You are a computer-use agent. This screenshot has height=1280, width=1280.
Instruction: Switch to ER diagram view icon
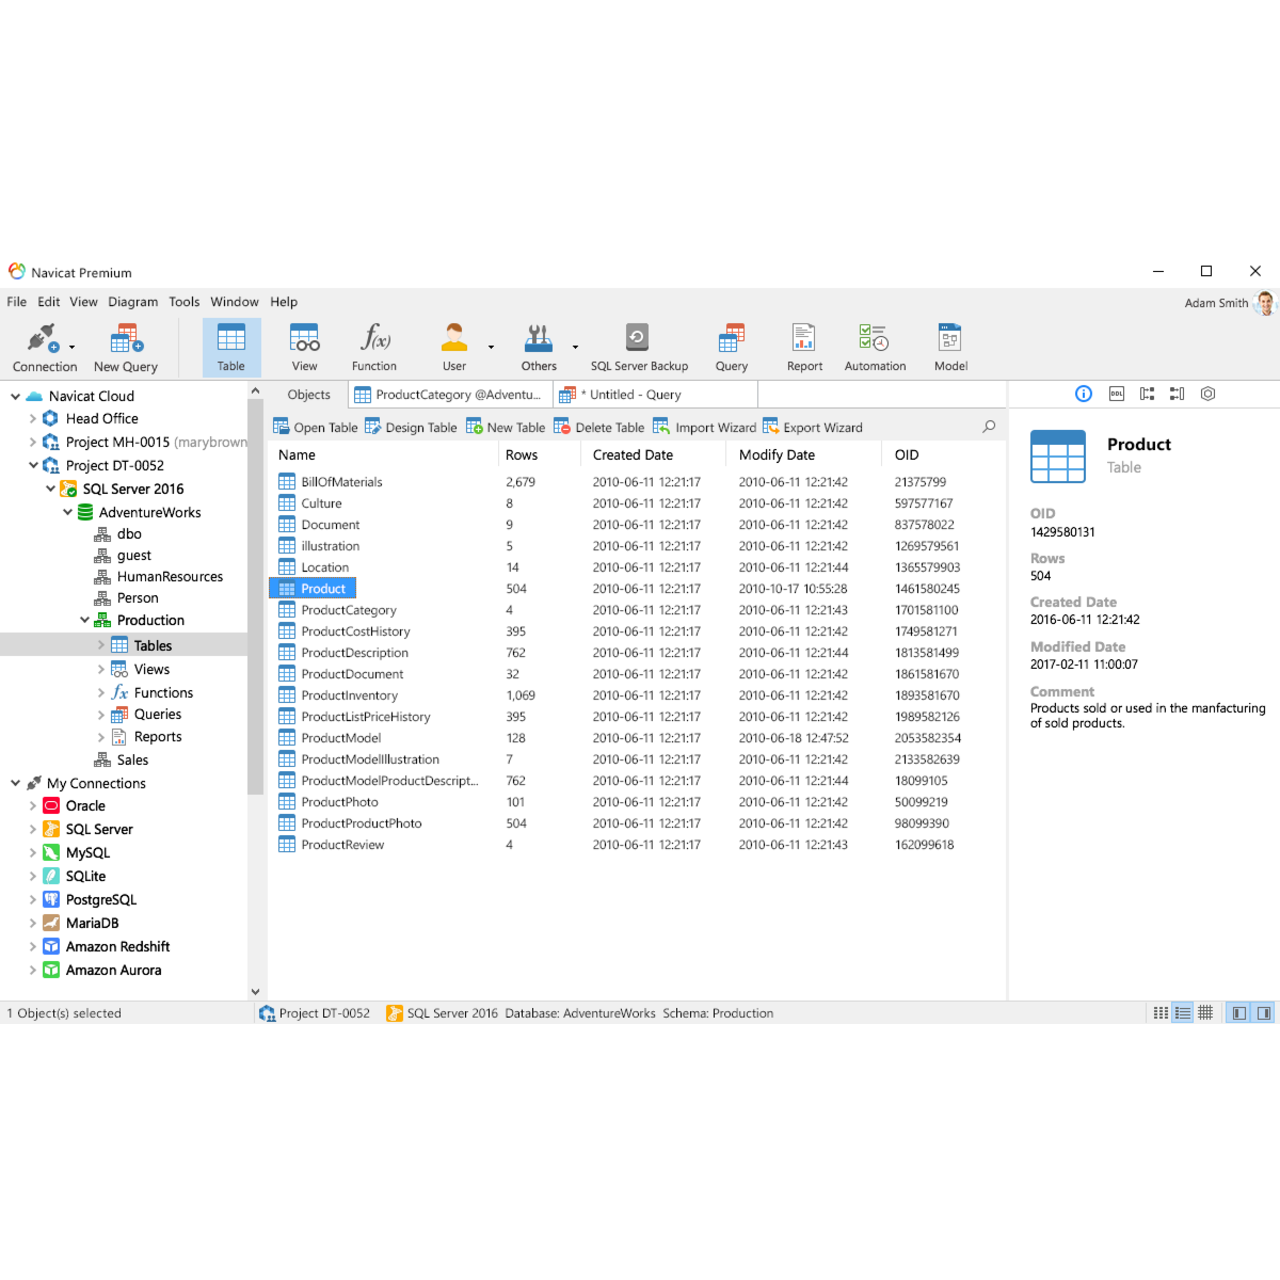point(1206,1013)
